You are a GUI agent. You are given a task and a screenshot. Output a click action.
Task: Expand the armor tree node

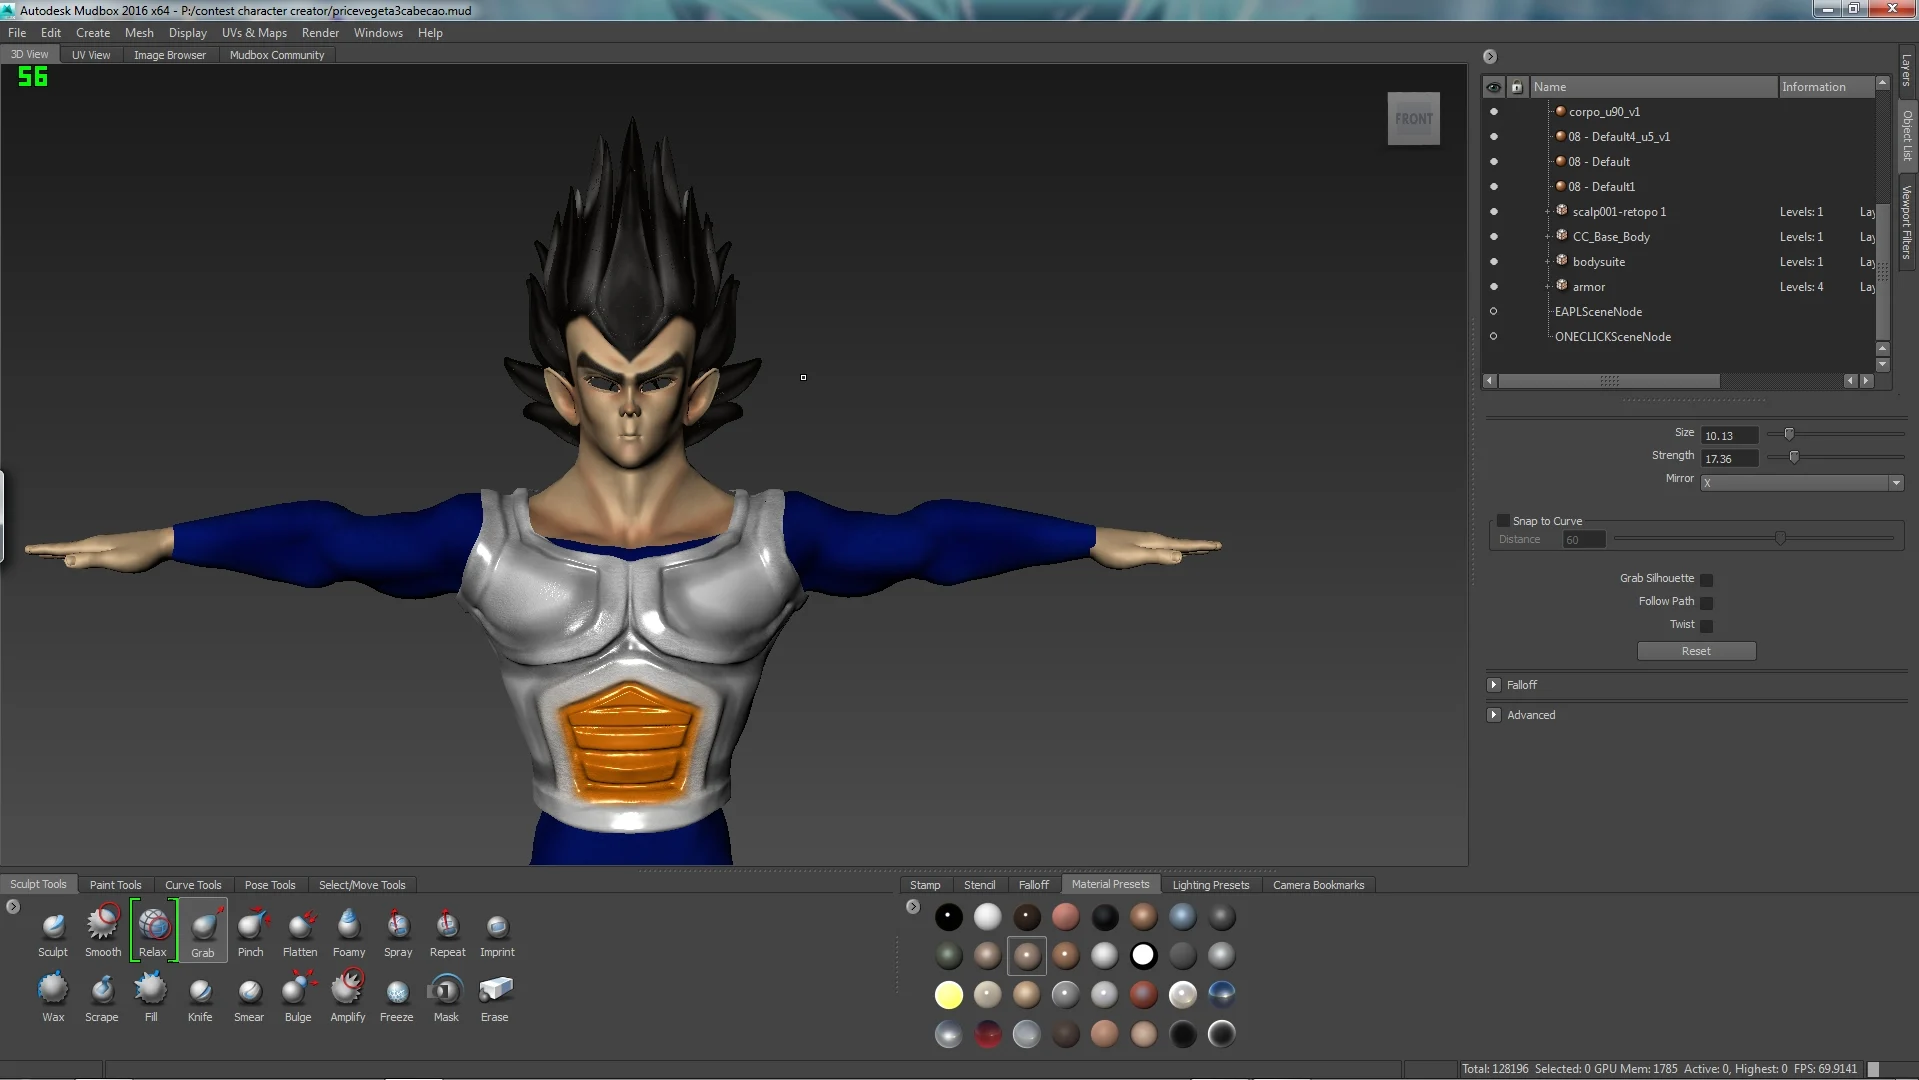pos(1547,287)
